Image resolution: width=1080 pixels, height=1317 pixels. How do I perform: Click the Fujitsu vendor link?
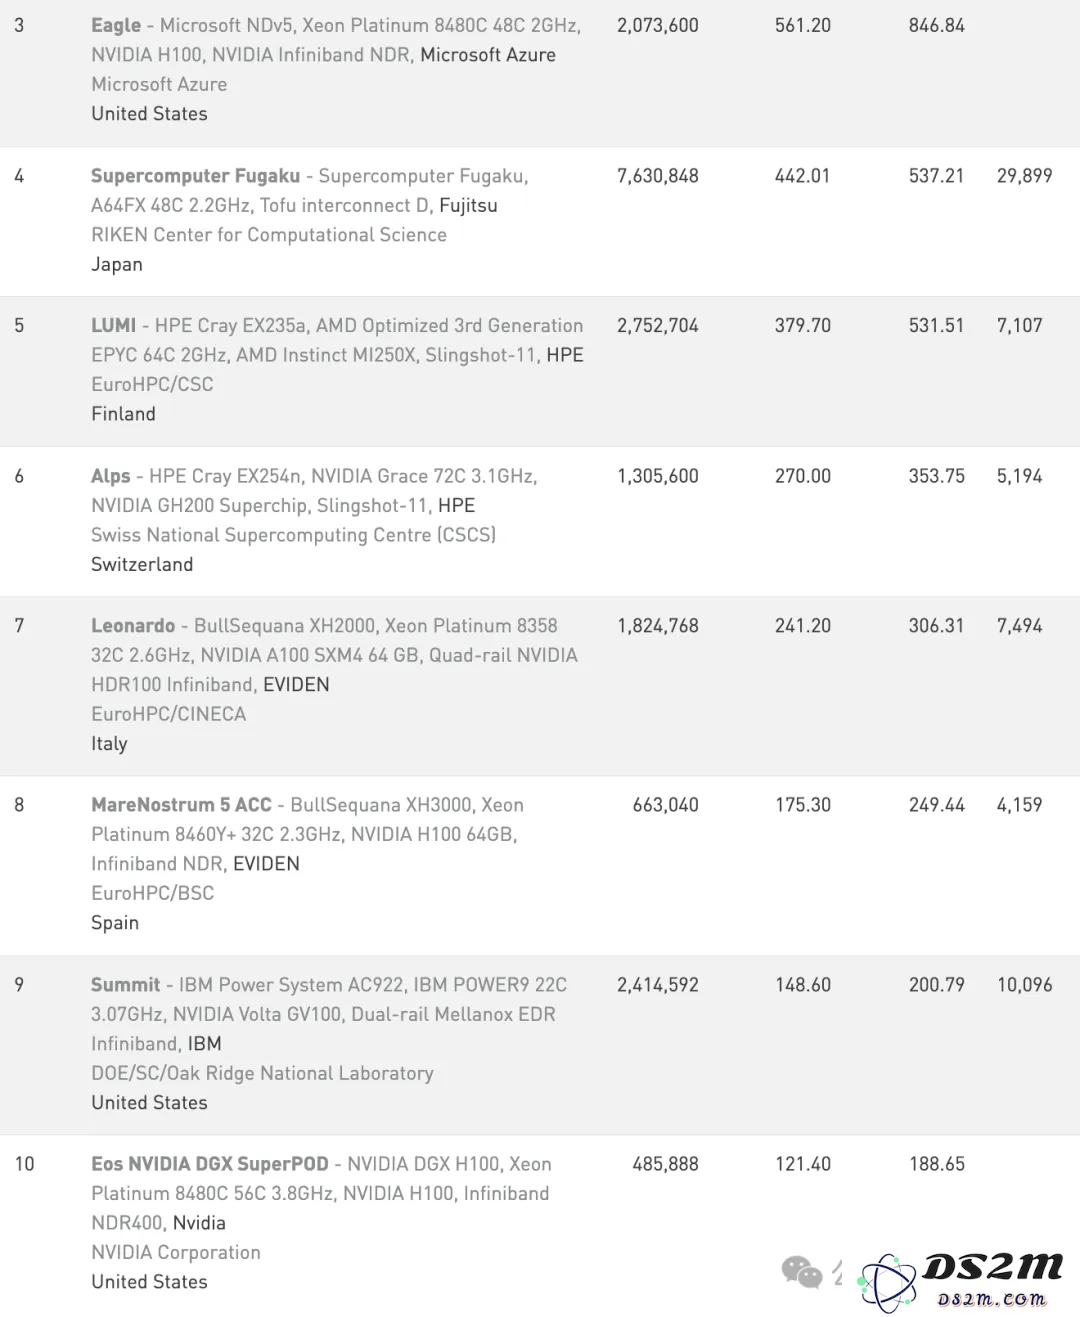point(468,206)
